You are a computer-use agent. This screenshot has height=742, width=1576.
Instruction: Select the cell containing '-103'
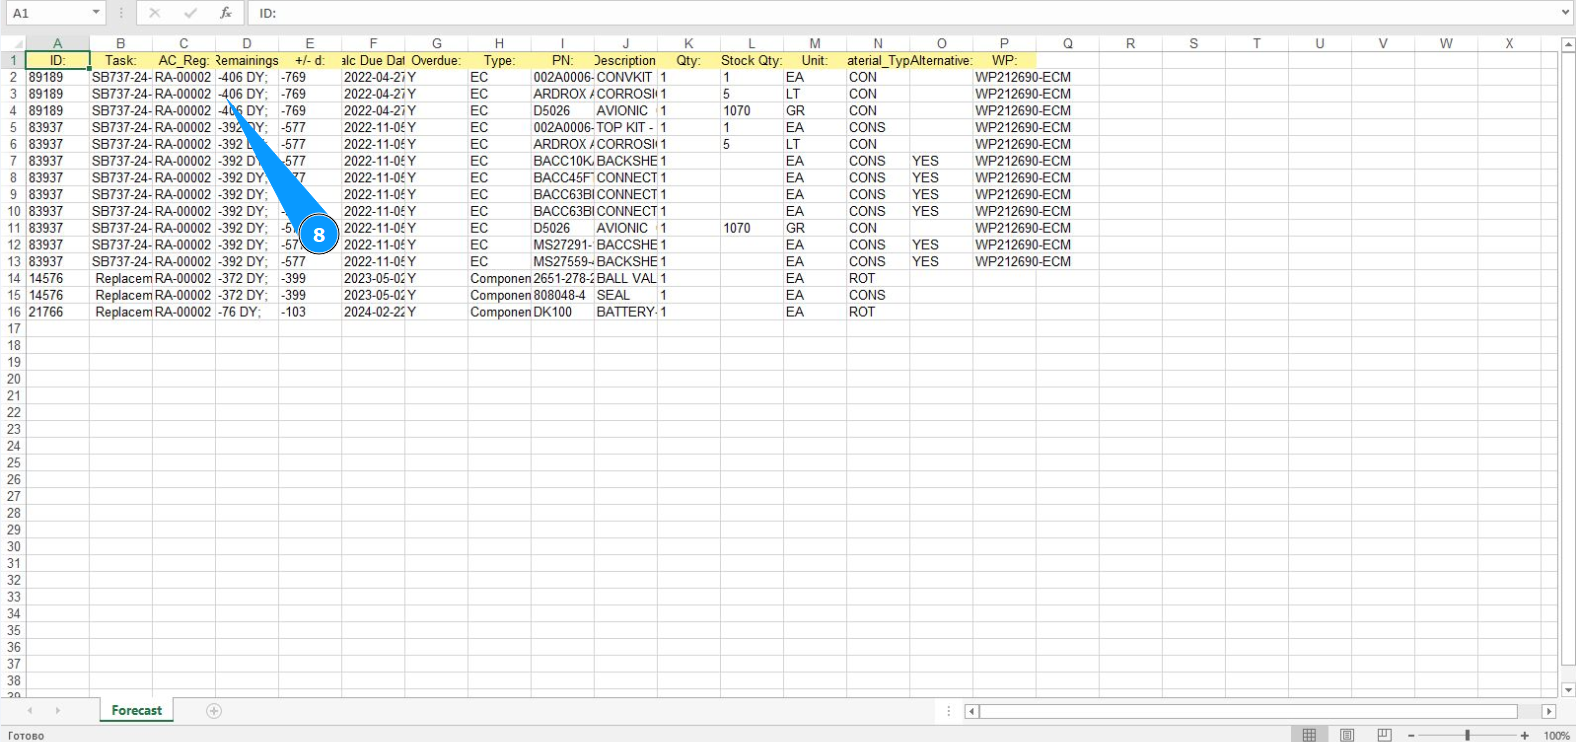[x=310, y=312]
